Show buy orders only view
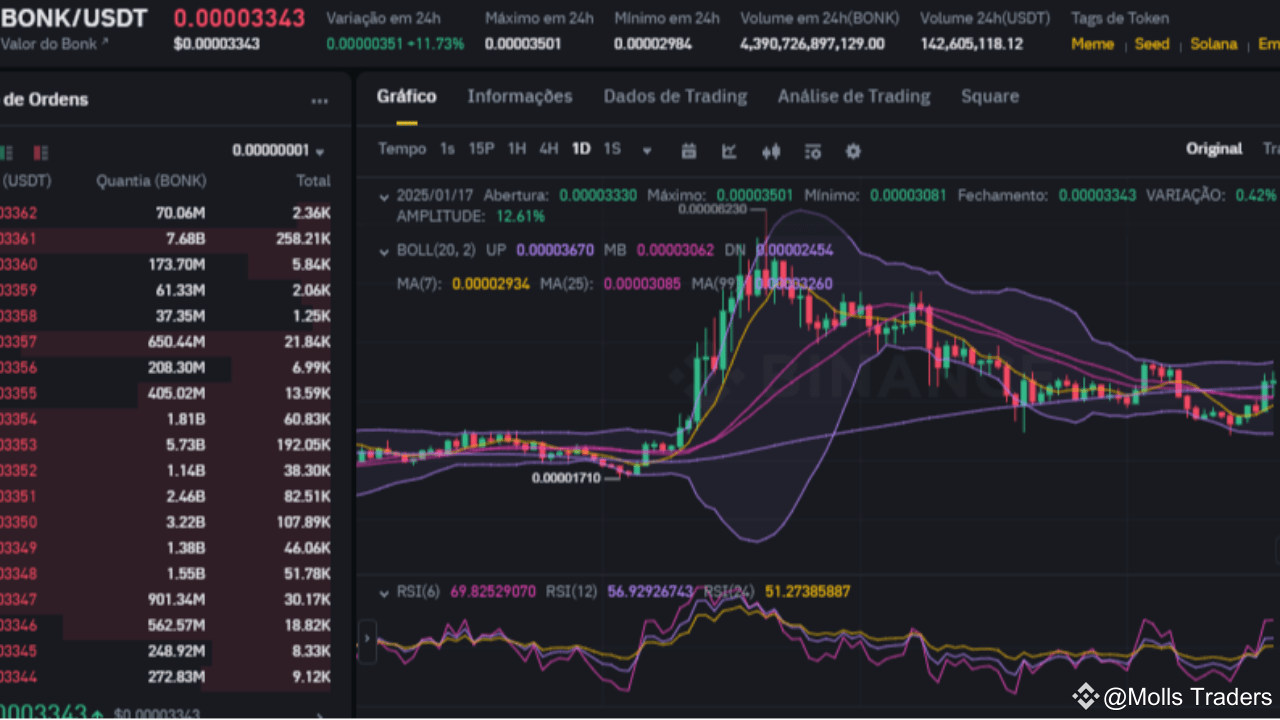This screenshot has width=1280, height=720. 6,153
